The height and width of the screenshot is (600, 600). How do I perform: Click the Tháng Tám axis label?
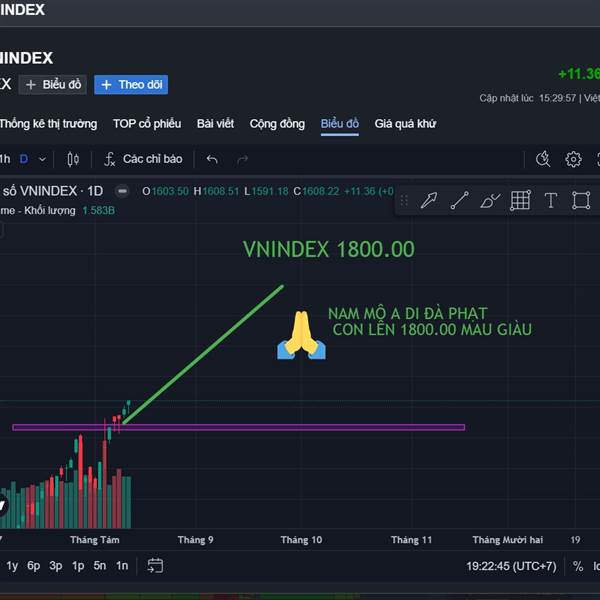pos(95,540)
